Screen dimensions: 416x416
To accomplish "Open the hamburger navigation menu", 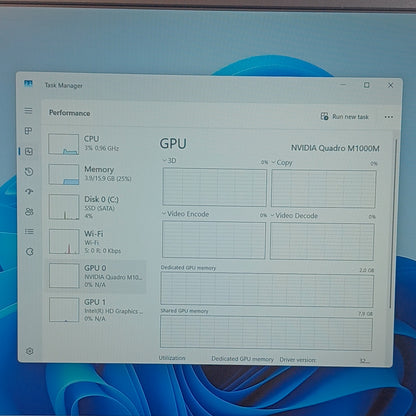I will 28,111.
